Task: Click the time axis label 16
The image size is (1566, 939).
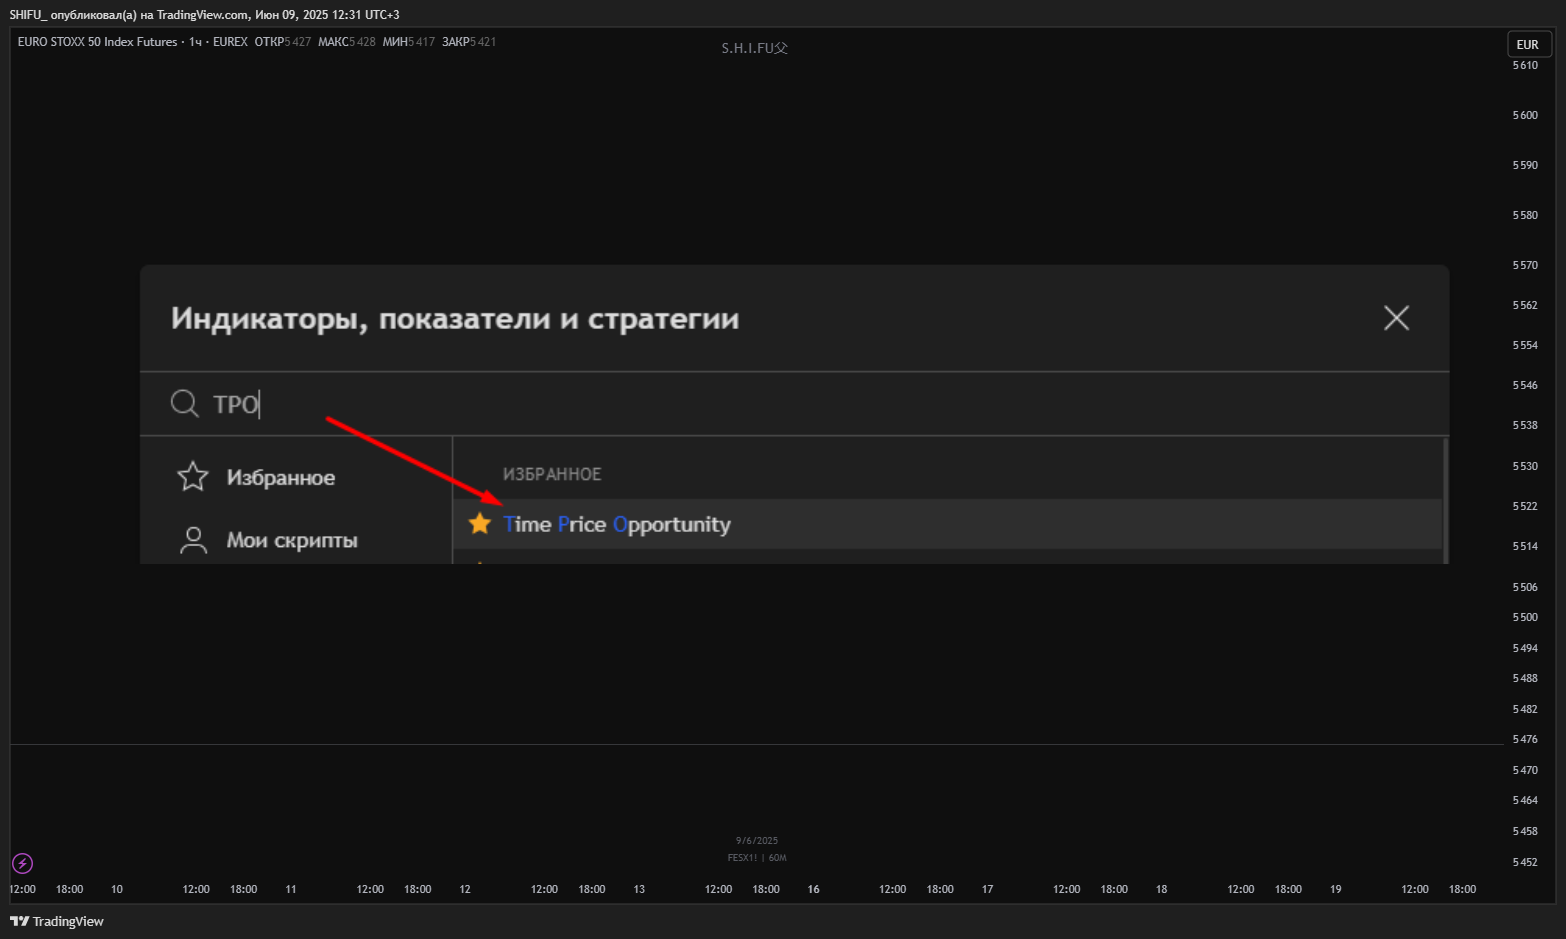Action: [814, 889]
